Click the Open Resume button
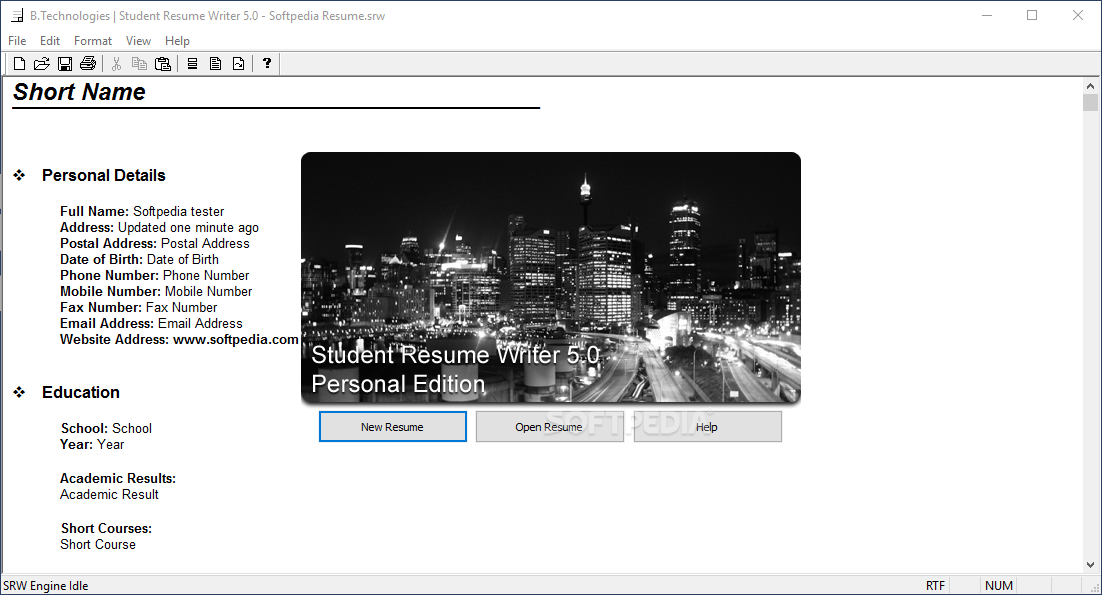1102x595 pixels. [x=549, y=426]
